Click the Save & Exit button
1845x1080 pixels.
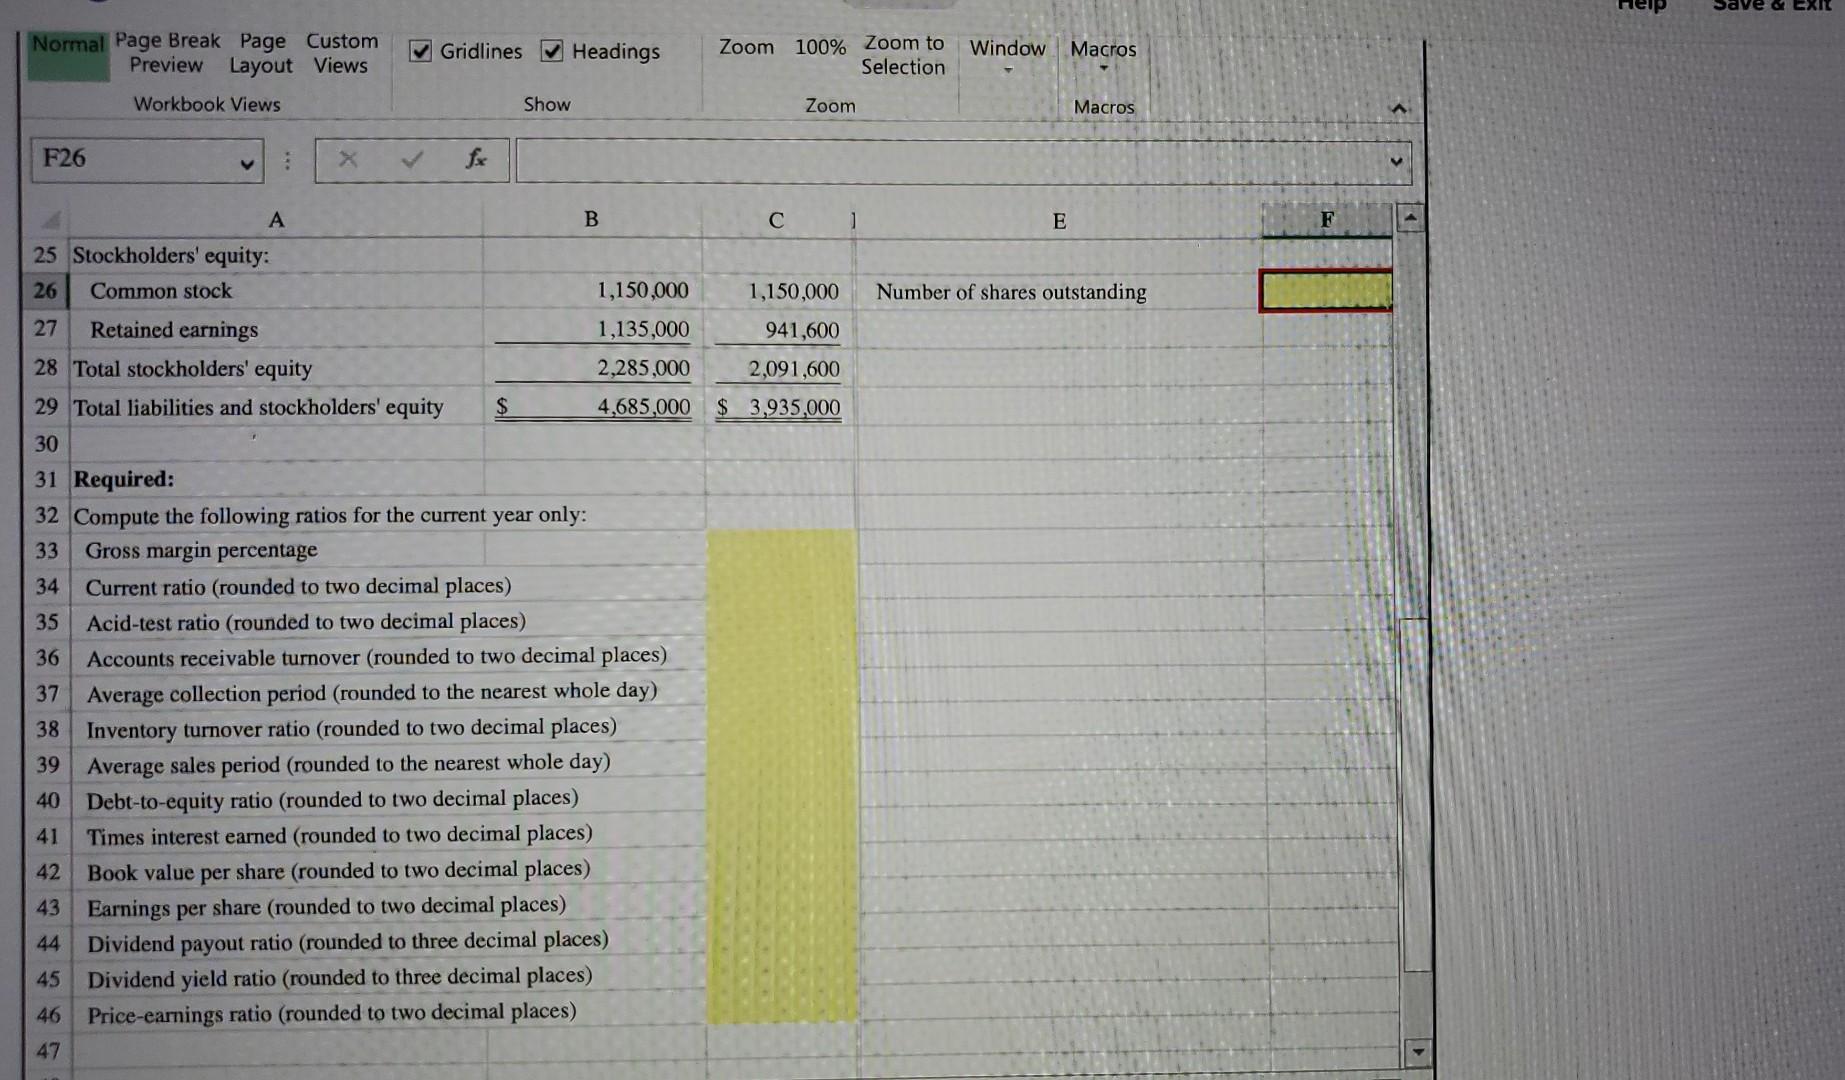1771,5
